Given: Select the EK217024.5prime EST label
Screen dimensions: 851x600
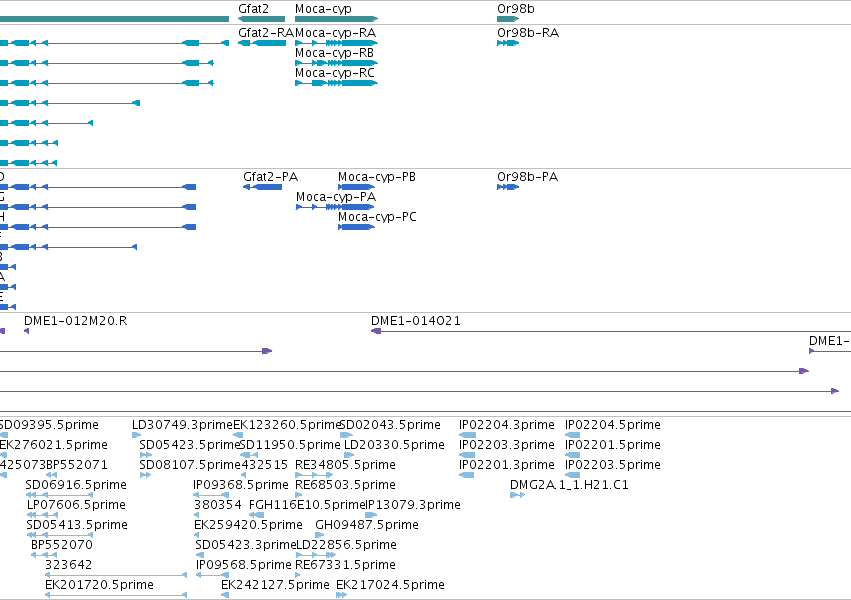Looking at the screenshot, I should pyautogui.click(x=390, y=585).
